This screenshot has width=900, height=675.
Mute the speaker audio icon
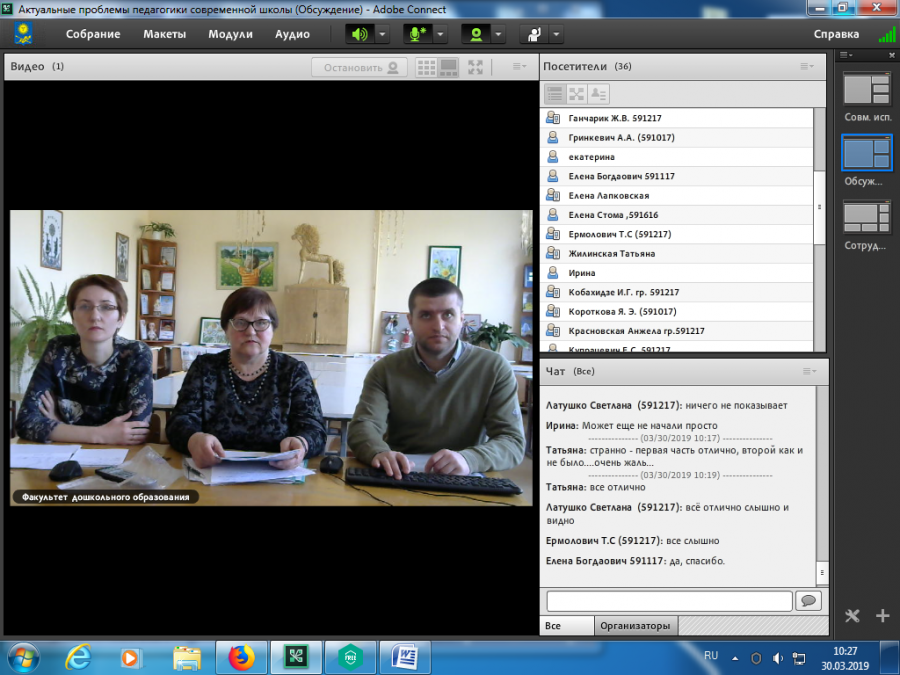(x=360, y=34)
